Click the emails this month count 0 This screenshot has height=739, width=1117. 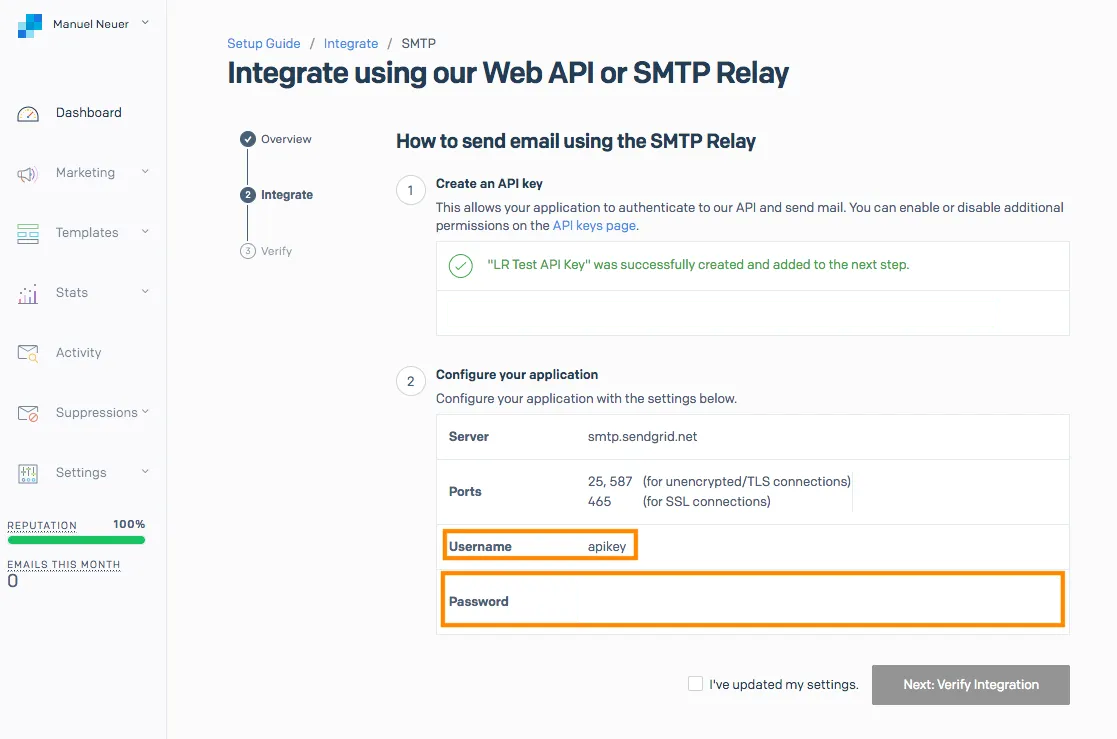13,581
